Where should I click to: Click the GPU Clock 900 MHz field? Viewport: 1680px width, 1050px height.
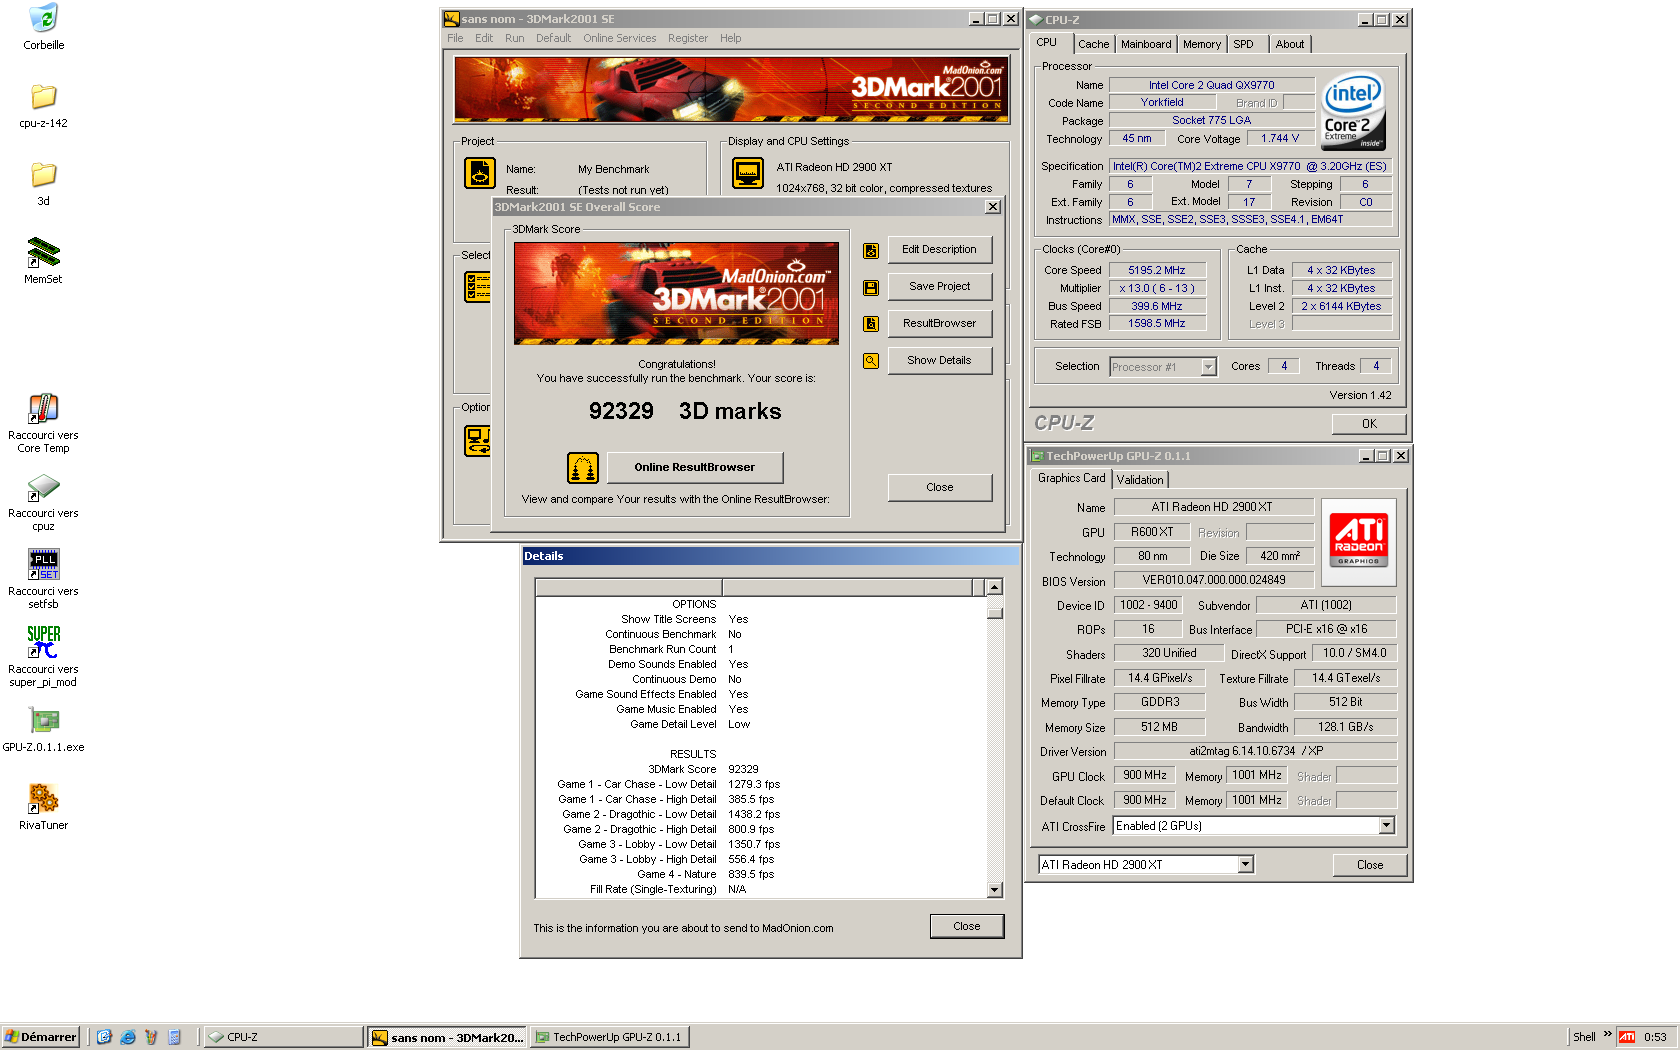click(x=1145, y=776)
